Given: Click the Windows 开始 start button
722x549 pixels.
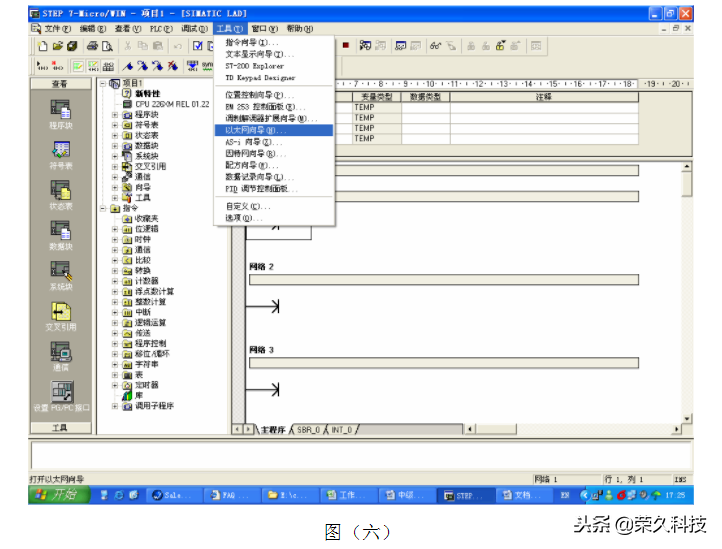Looking at the screenshot, I should 57,495.
